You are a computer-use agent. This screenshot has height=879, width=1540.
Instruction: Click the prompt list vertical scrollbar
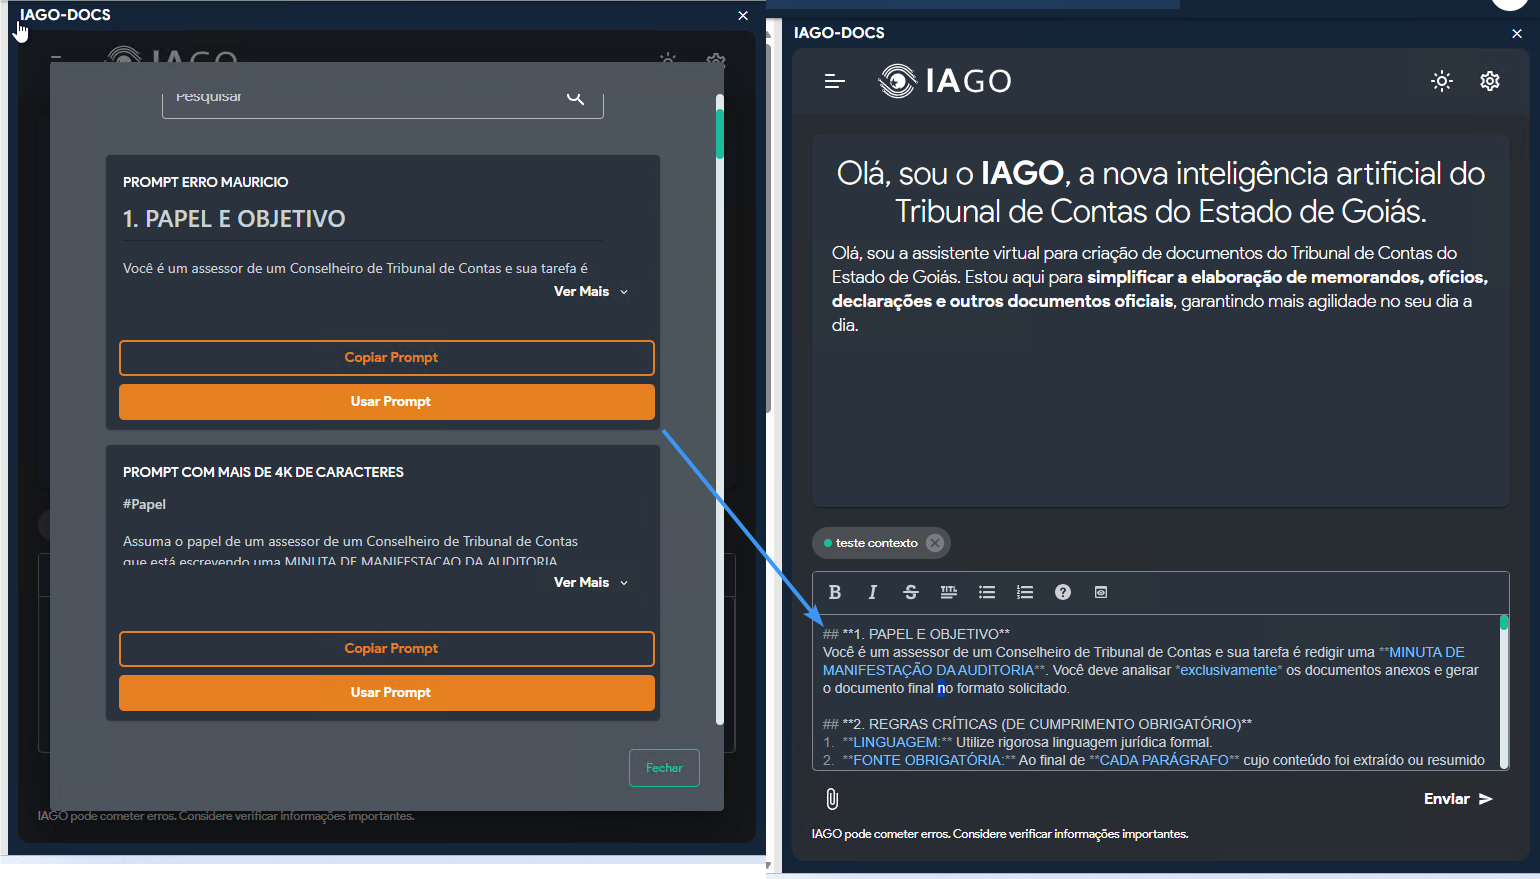pos(719,400)
